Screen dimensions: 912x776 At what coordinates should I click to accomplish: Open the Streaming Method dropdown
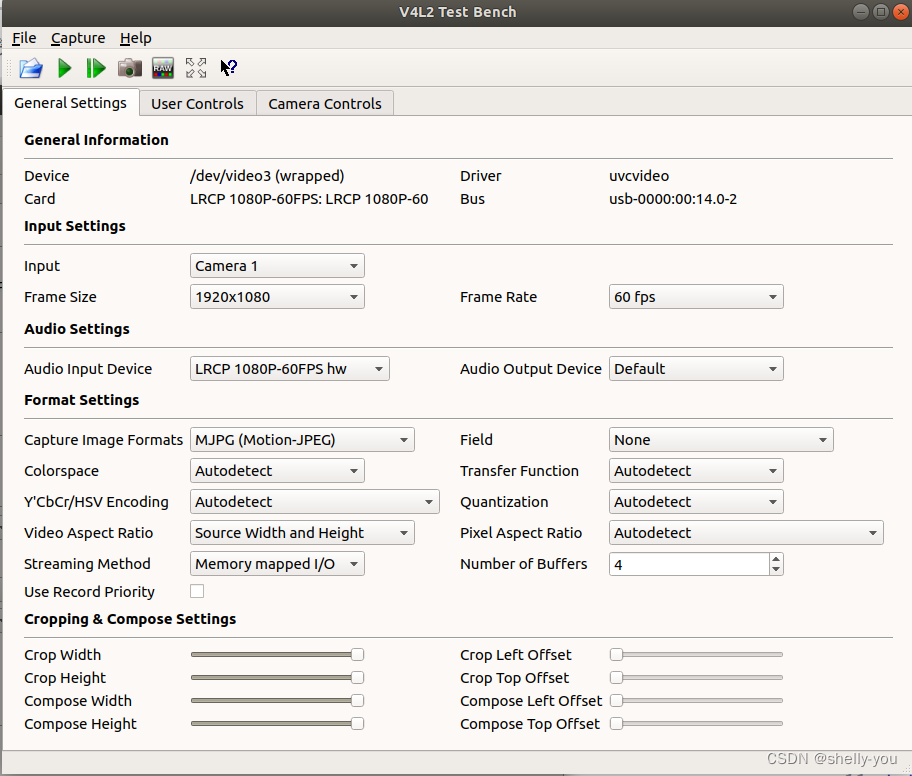(x=277, y=564)
